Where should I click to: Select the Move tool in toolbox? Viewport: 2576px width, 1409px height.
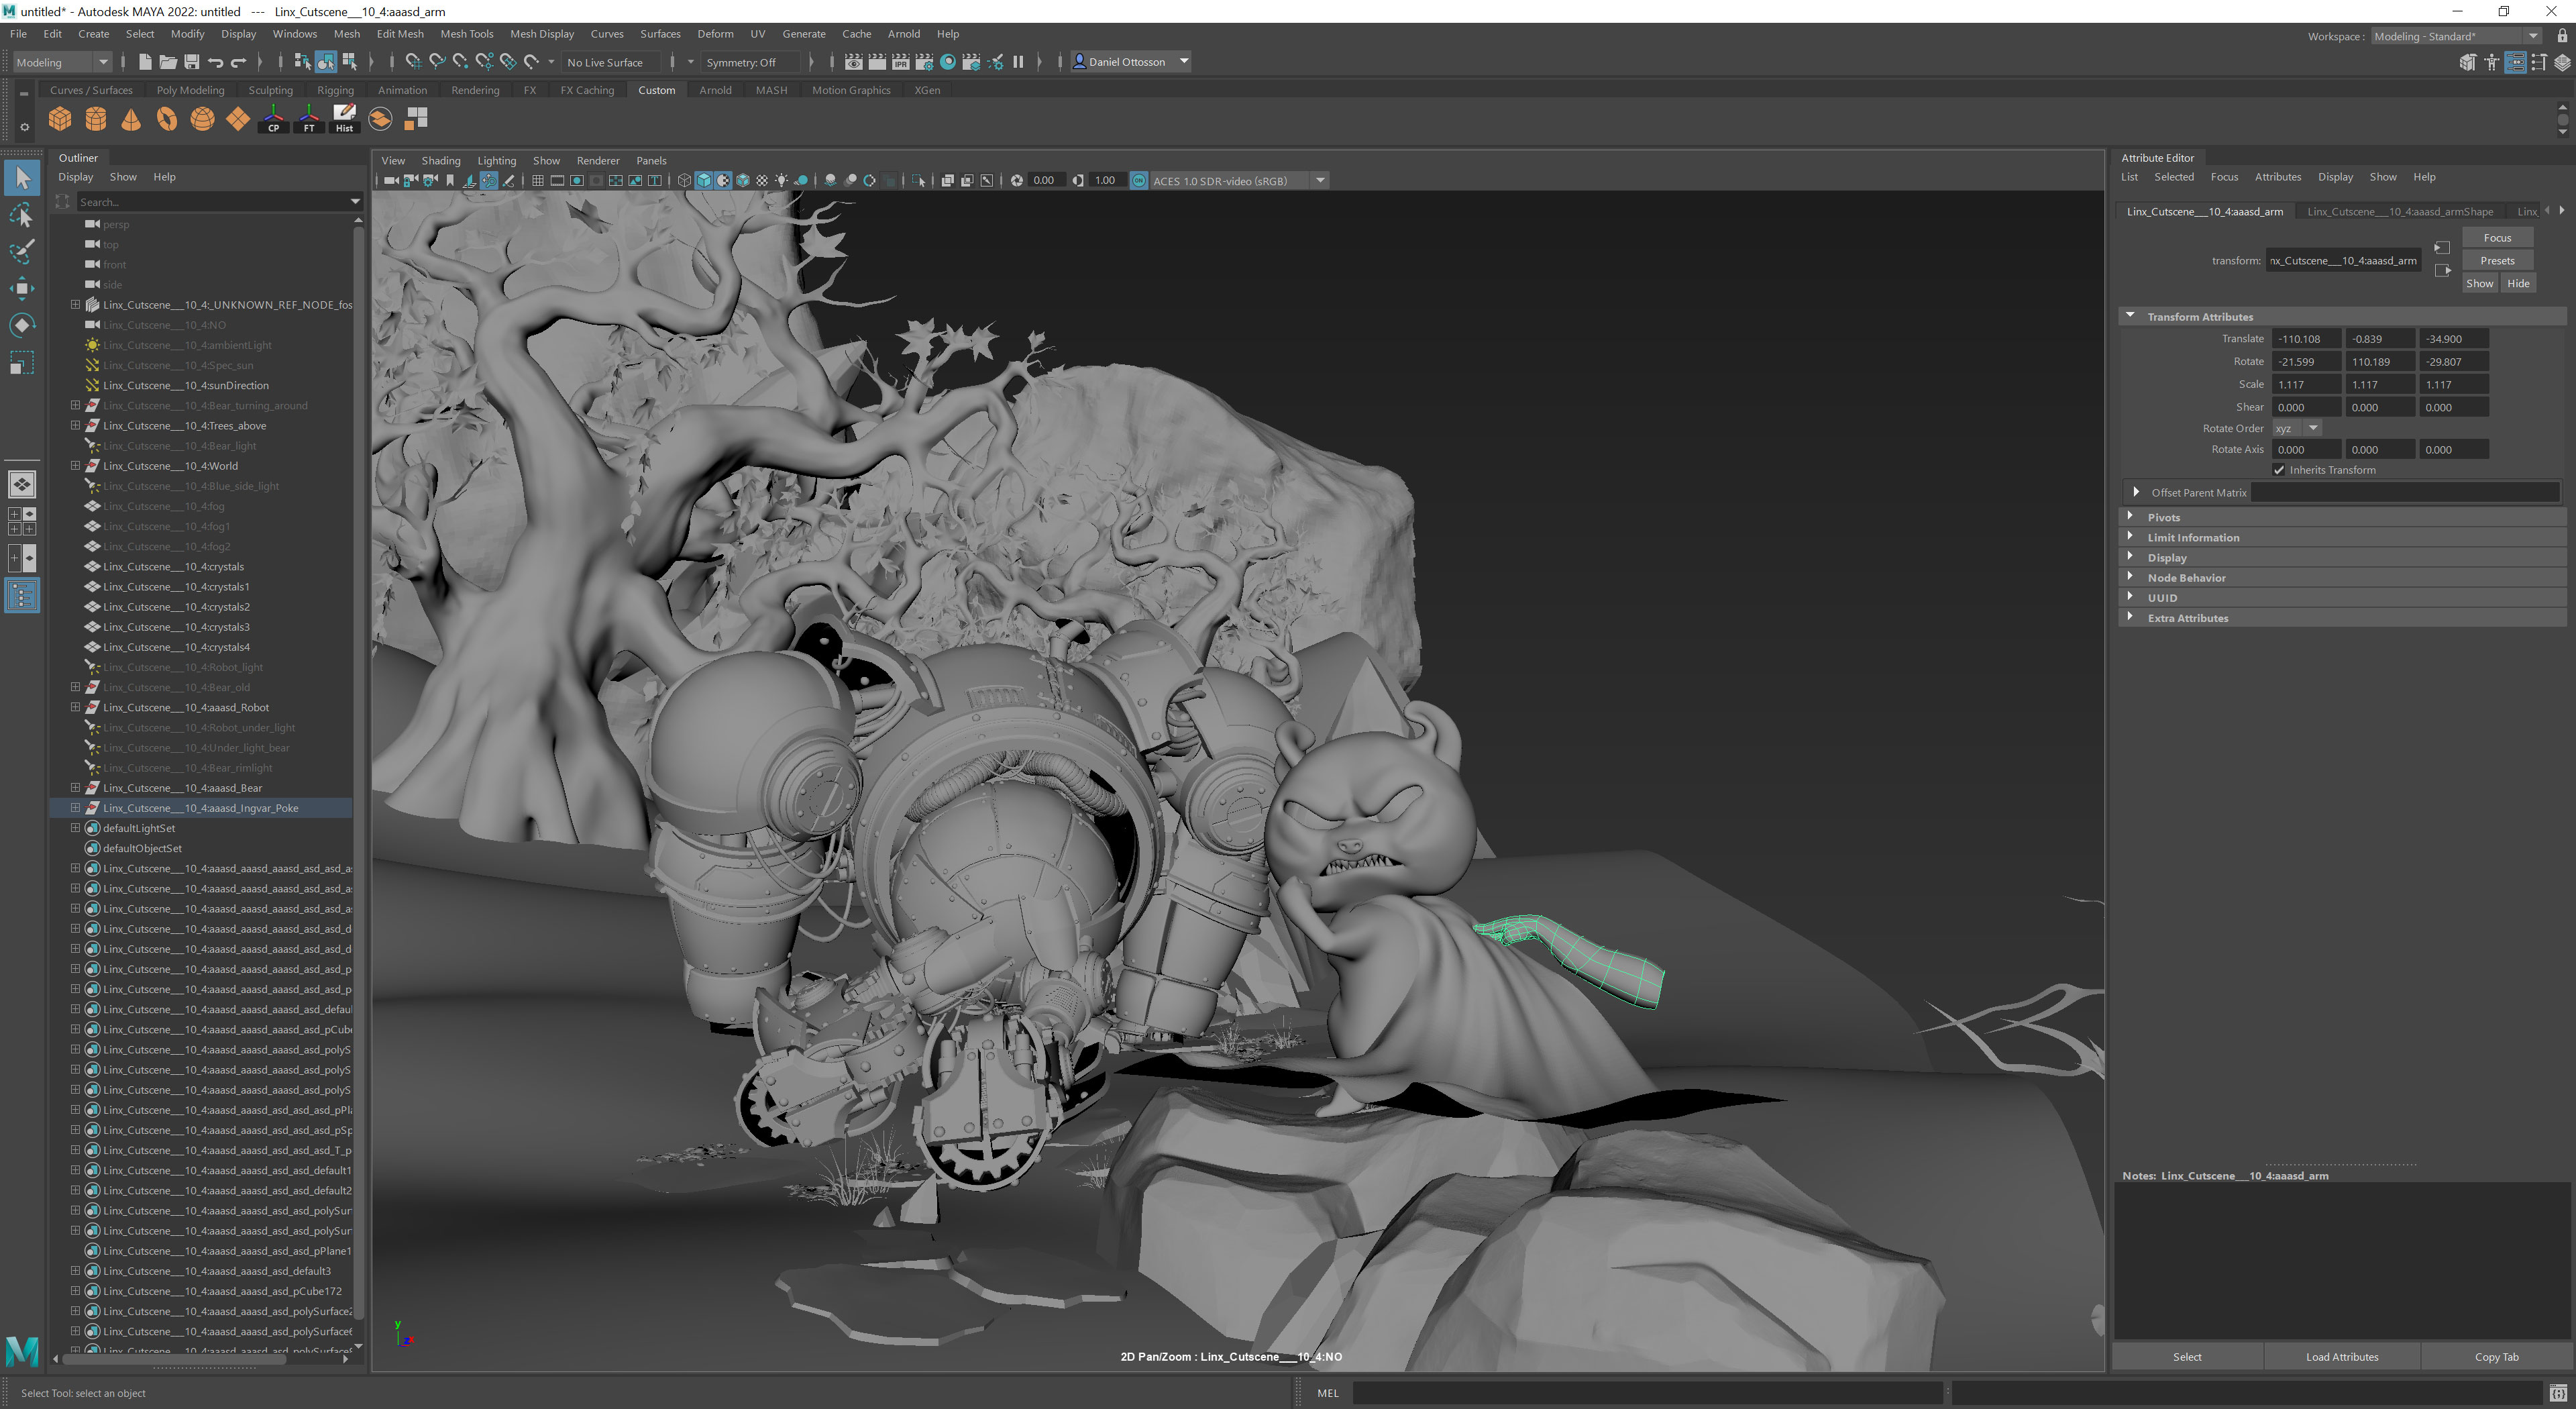point(22,289)
